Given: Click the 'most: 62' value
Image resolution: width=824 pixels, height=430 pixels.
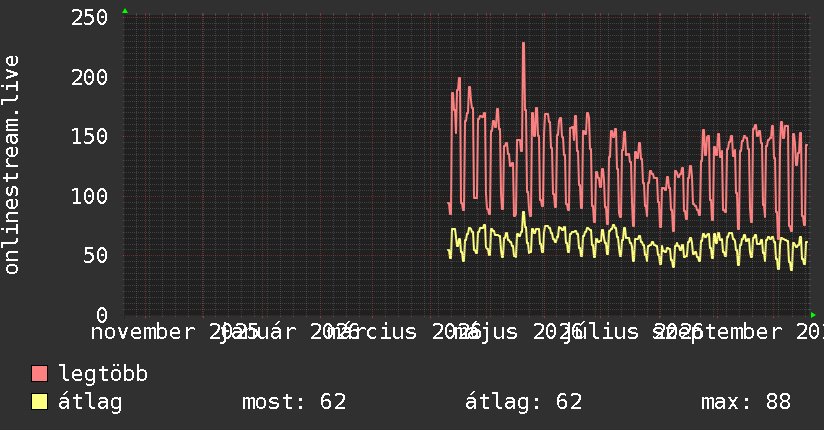Looking at the screenshot, I should coord(294,402).
